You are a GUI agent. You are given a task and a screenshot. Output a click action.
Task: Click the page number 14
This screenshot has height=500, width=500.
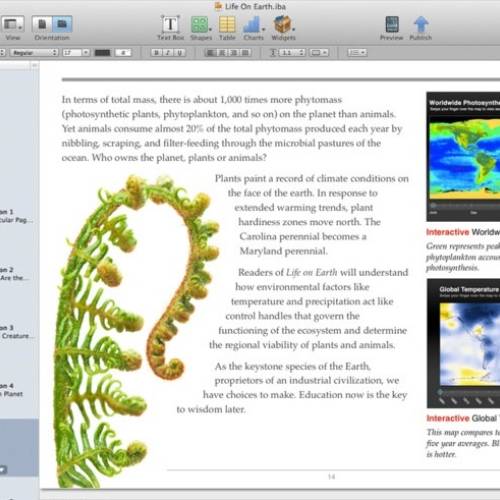coord(331,477)
